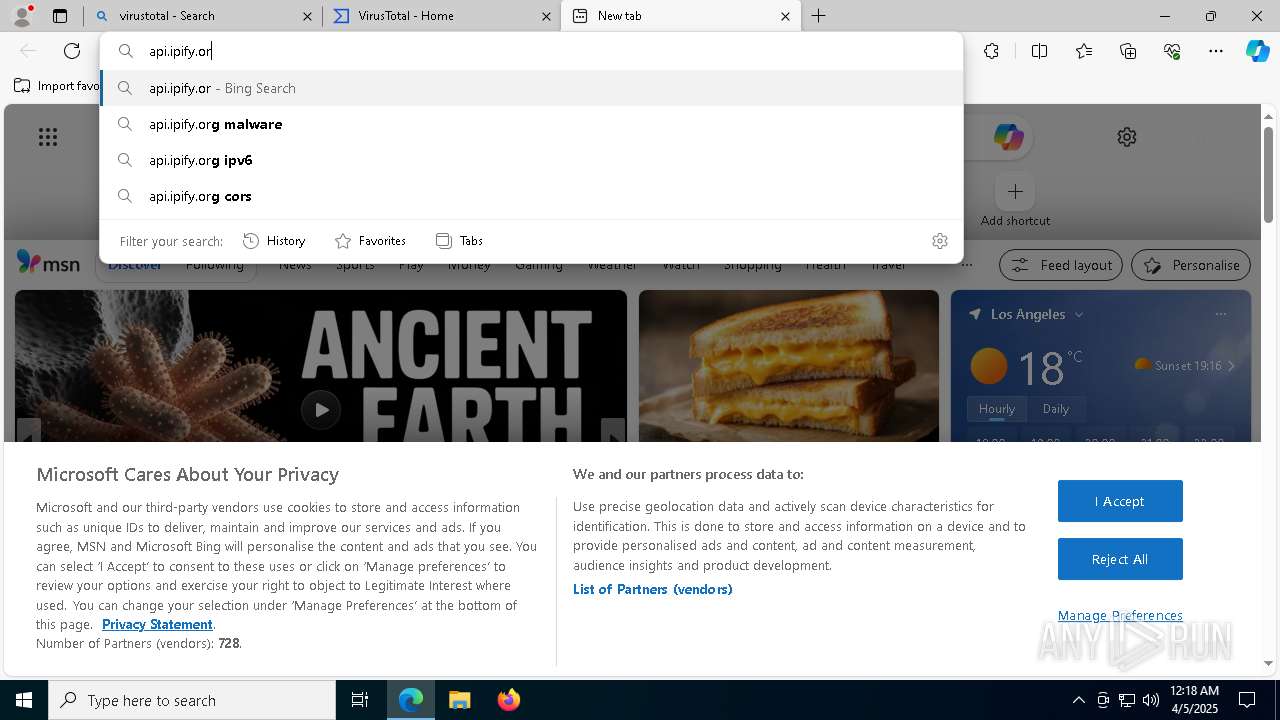Open the volume control tray icon

pyautogui.click(x=1151, y=700)
